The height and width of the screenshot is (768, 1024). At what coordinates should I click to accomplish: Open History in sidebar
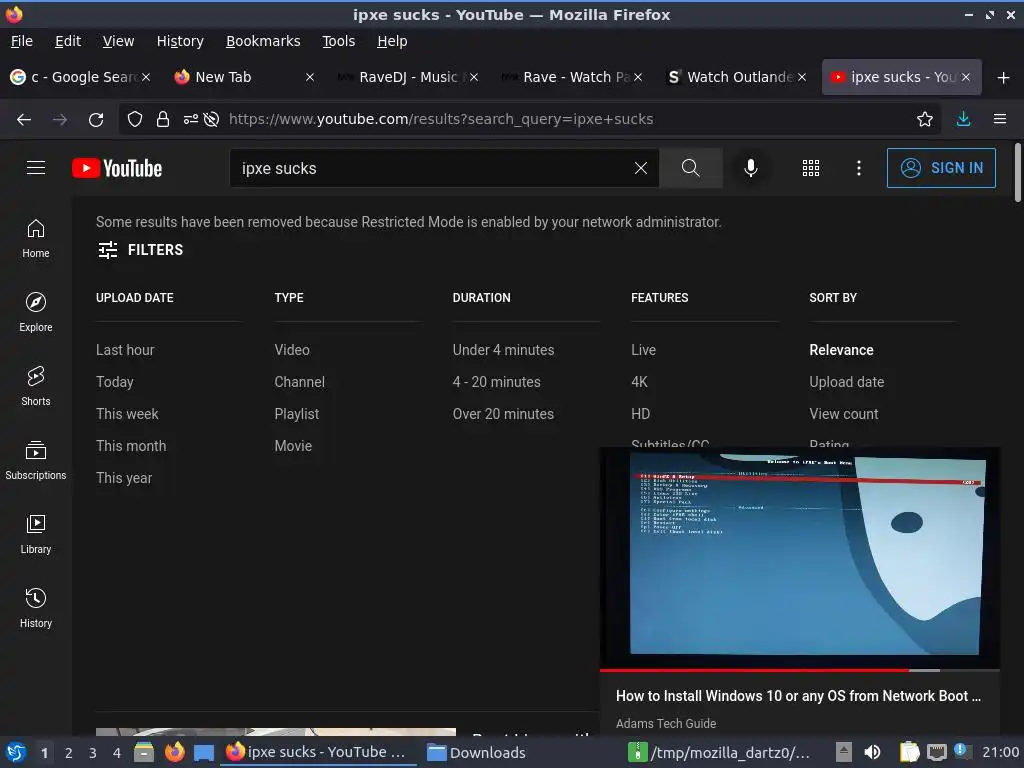pos(36,608)
